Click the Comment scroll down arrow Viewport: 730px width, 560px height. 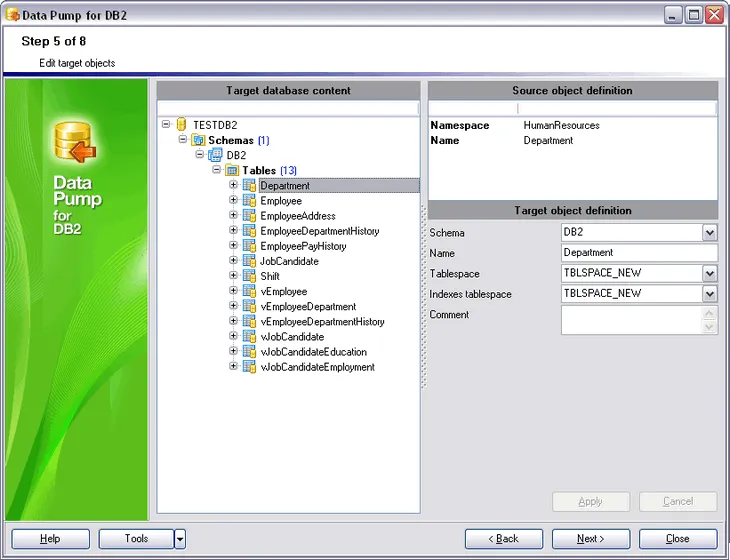[x=709, y=327]
